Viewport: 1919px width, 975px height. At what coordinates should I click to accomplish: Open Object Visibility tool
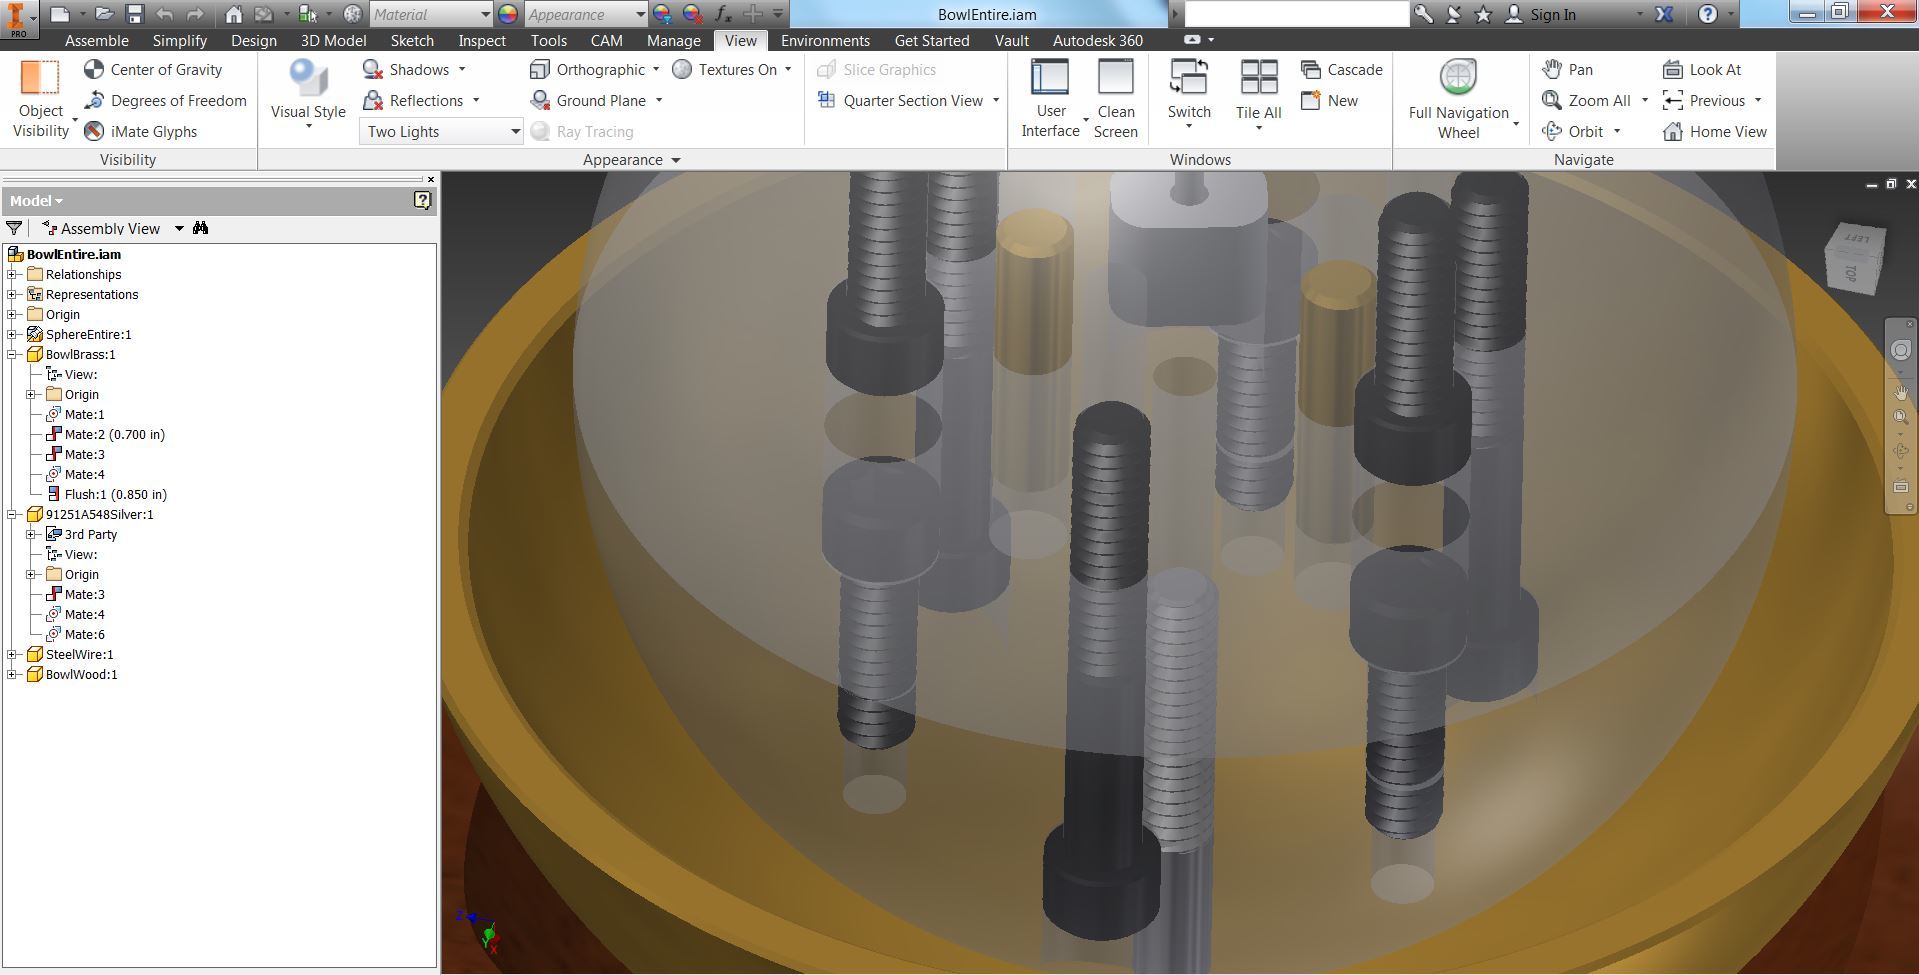tap(41, 98)
